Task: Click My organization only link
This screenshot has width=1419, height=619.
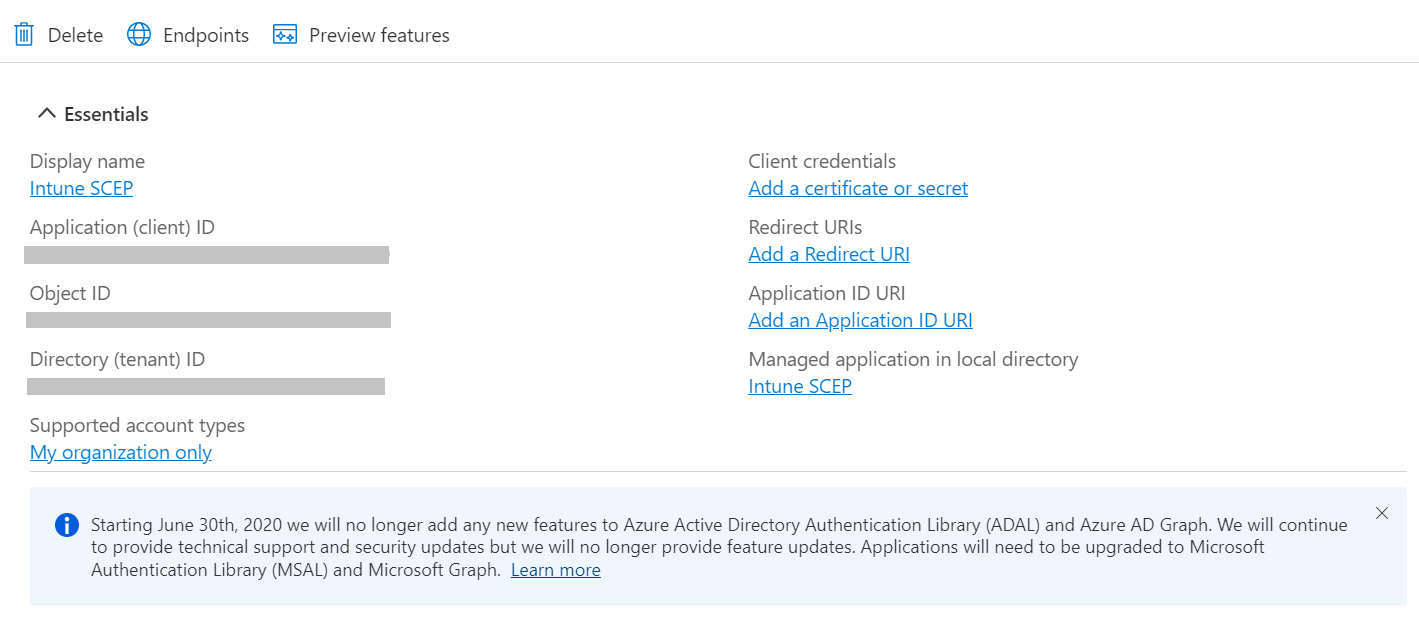Action: pos(121,452)
